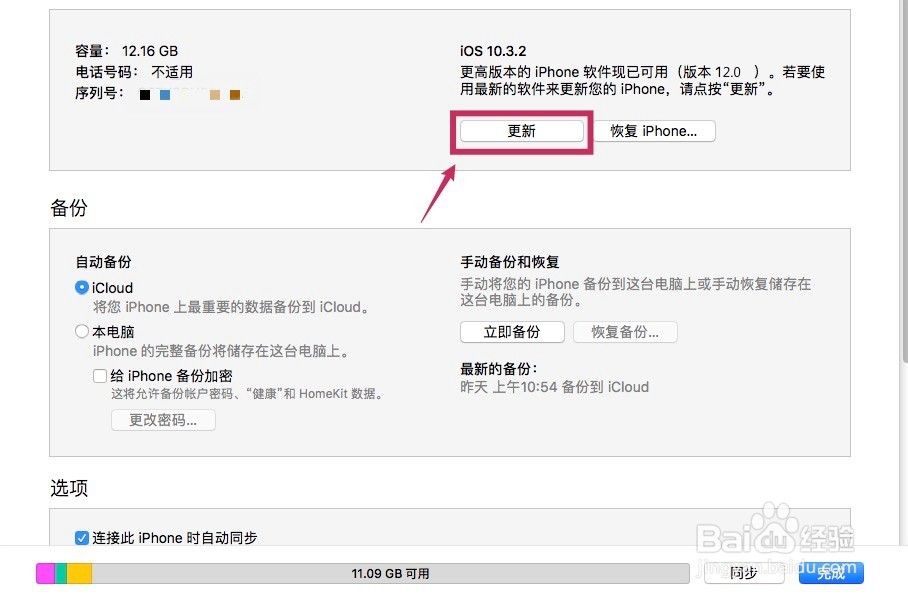Viewport: 908px width, 599px height.
Task: Click the yellow segment in the capacity bar
Action: click(x=76, y=573)
